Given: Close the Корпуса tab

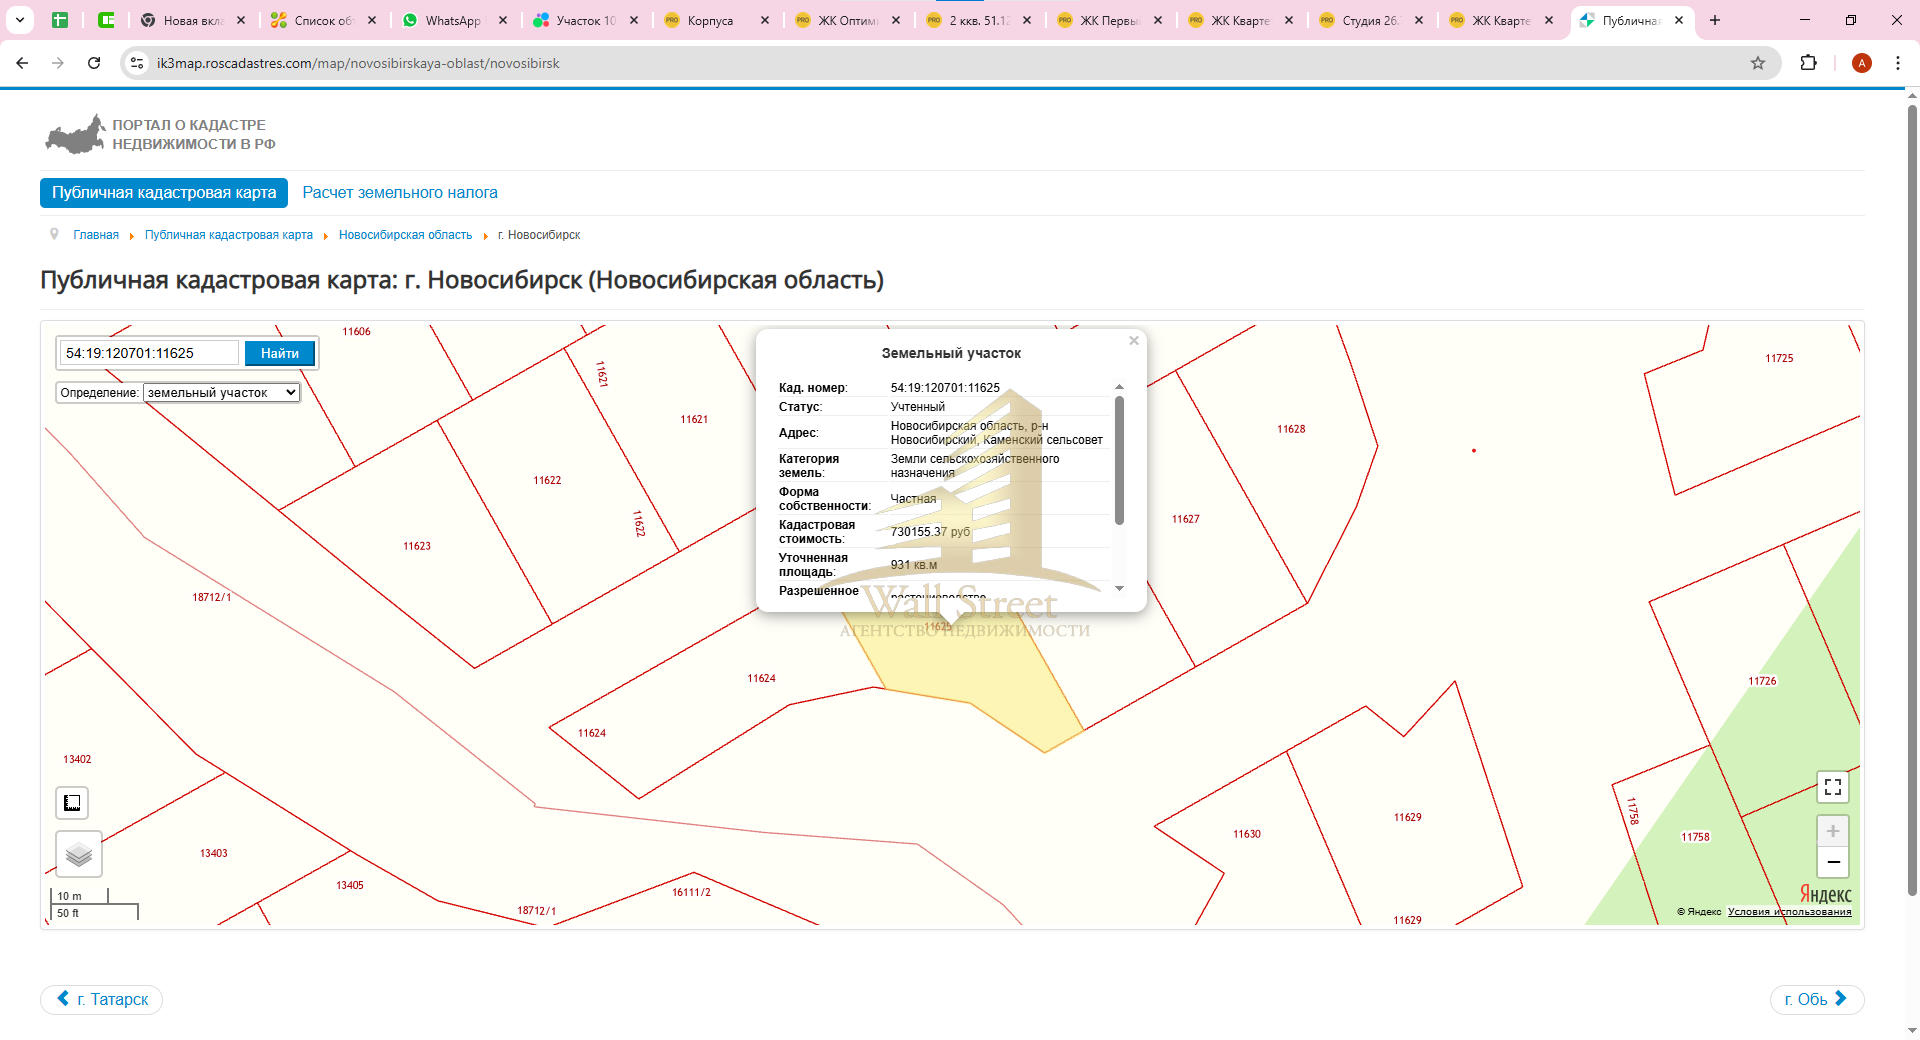Looking at the screenshot, I should point(765,20).
